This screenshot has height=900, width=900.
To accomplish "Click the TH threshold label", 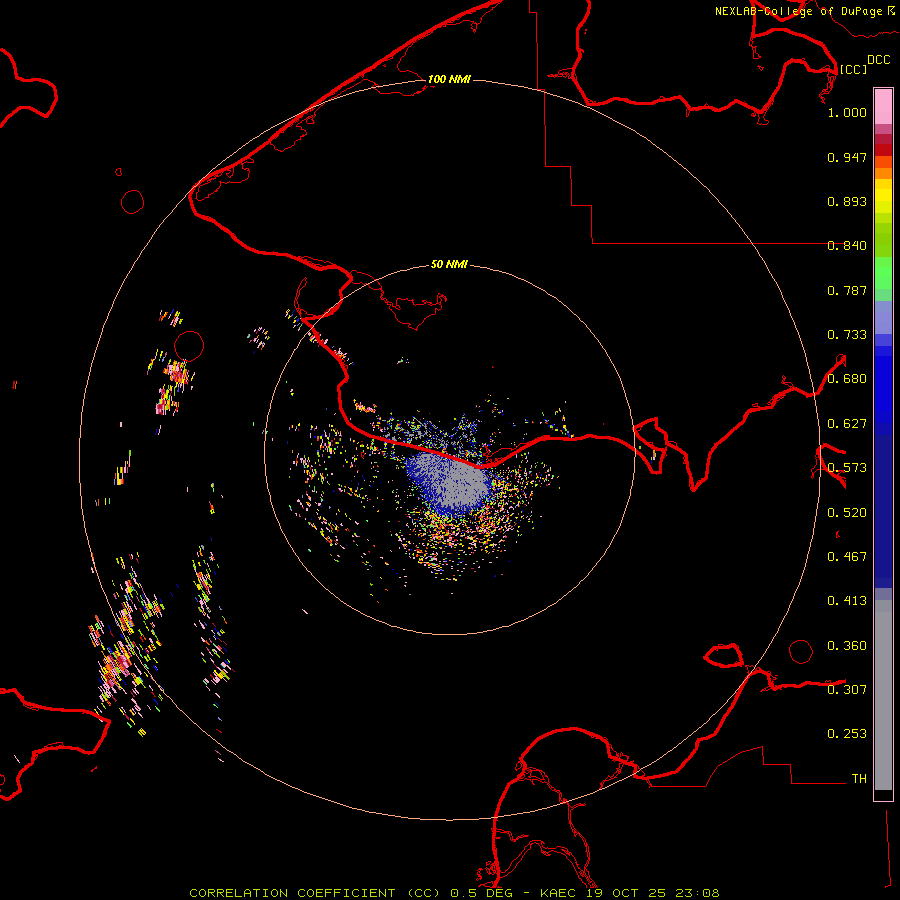I will (858, 778).
